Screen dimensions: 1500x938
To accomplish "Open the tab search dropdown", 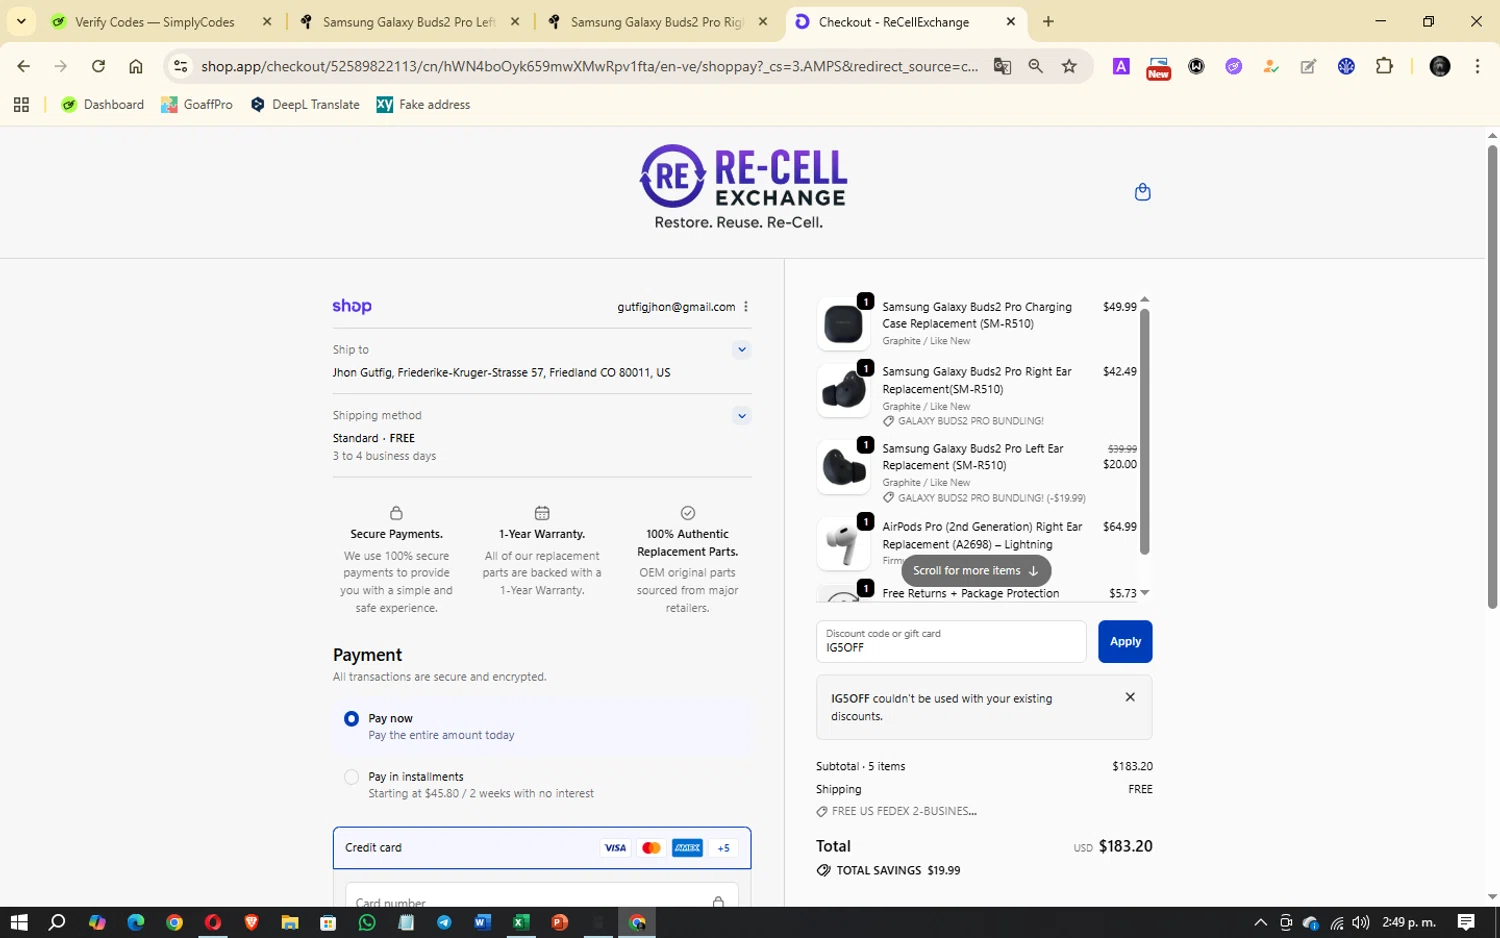I will pos(21,22).
